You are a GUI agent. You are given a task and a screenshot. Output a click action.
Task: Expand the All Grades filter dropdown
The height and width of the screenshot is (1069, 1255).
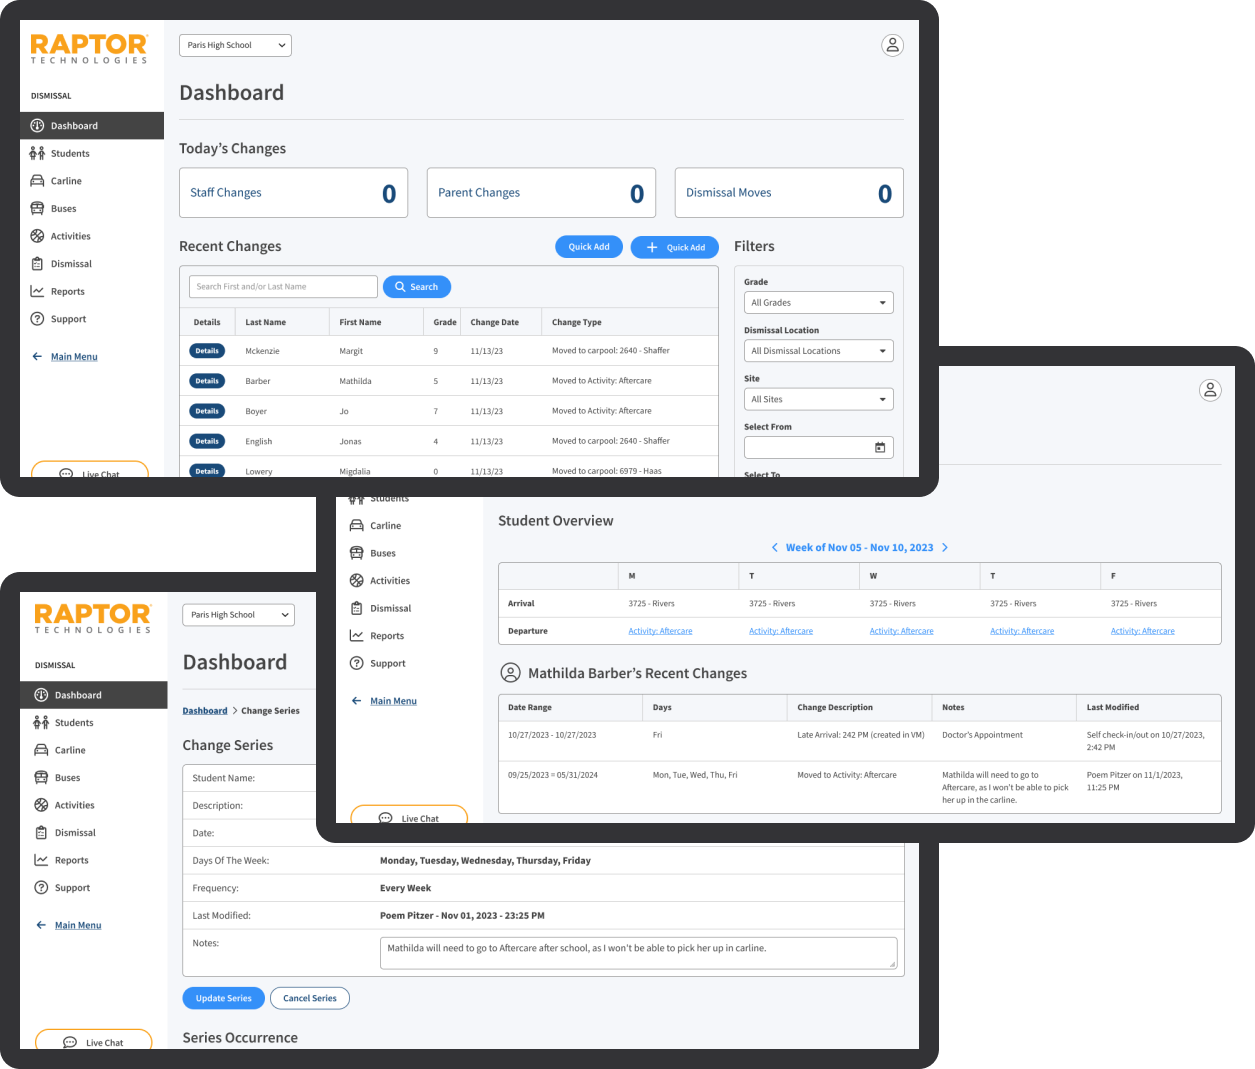click(818, 303)
